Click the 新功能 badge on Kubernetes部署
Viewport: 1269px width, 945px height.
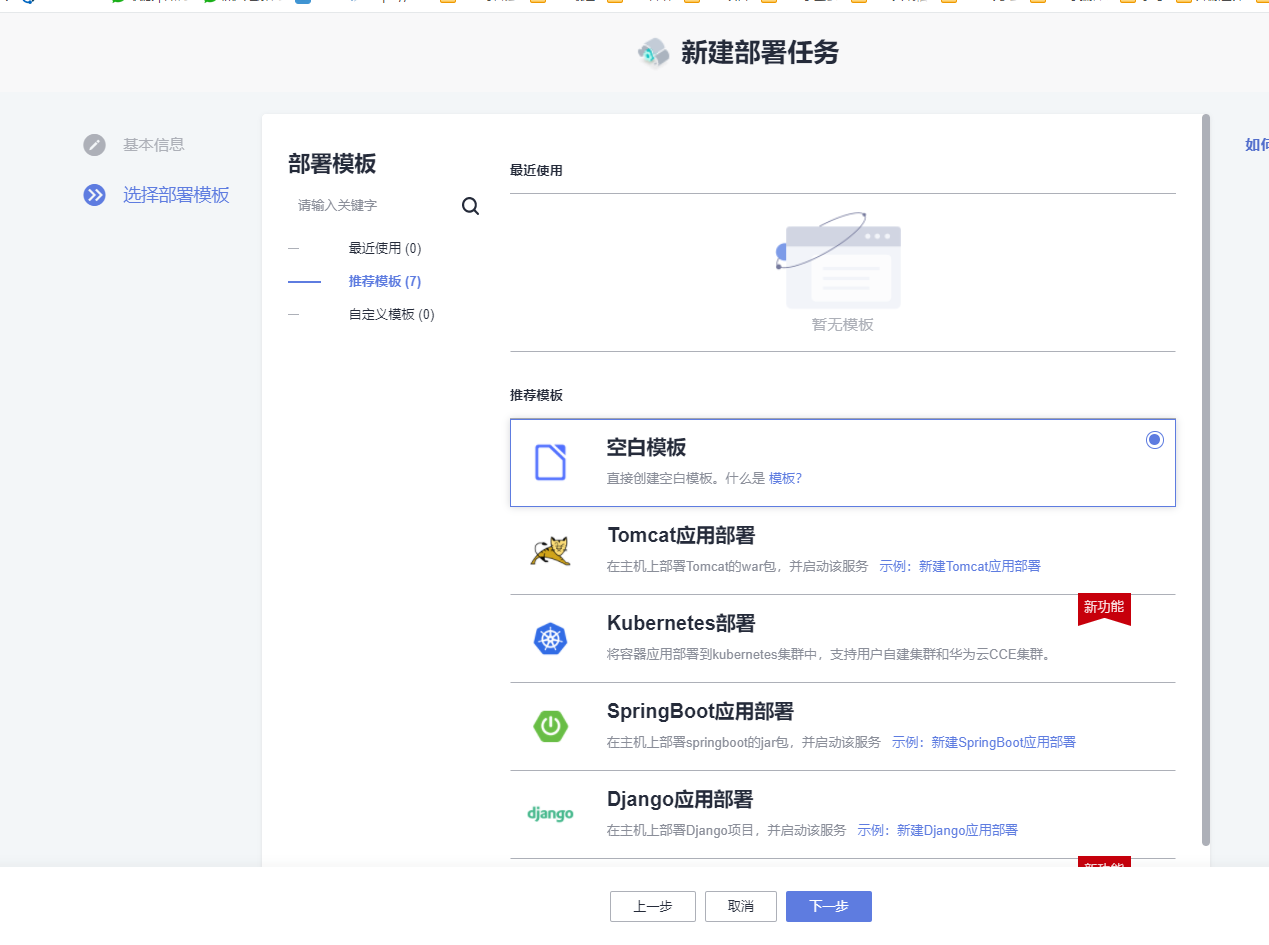pyautogui.click(x=1104, y=609)
